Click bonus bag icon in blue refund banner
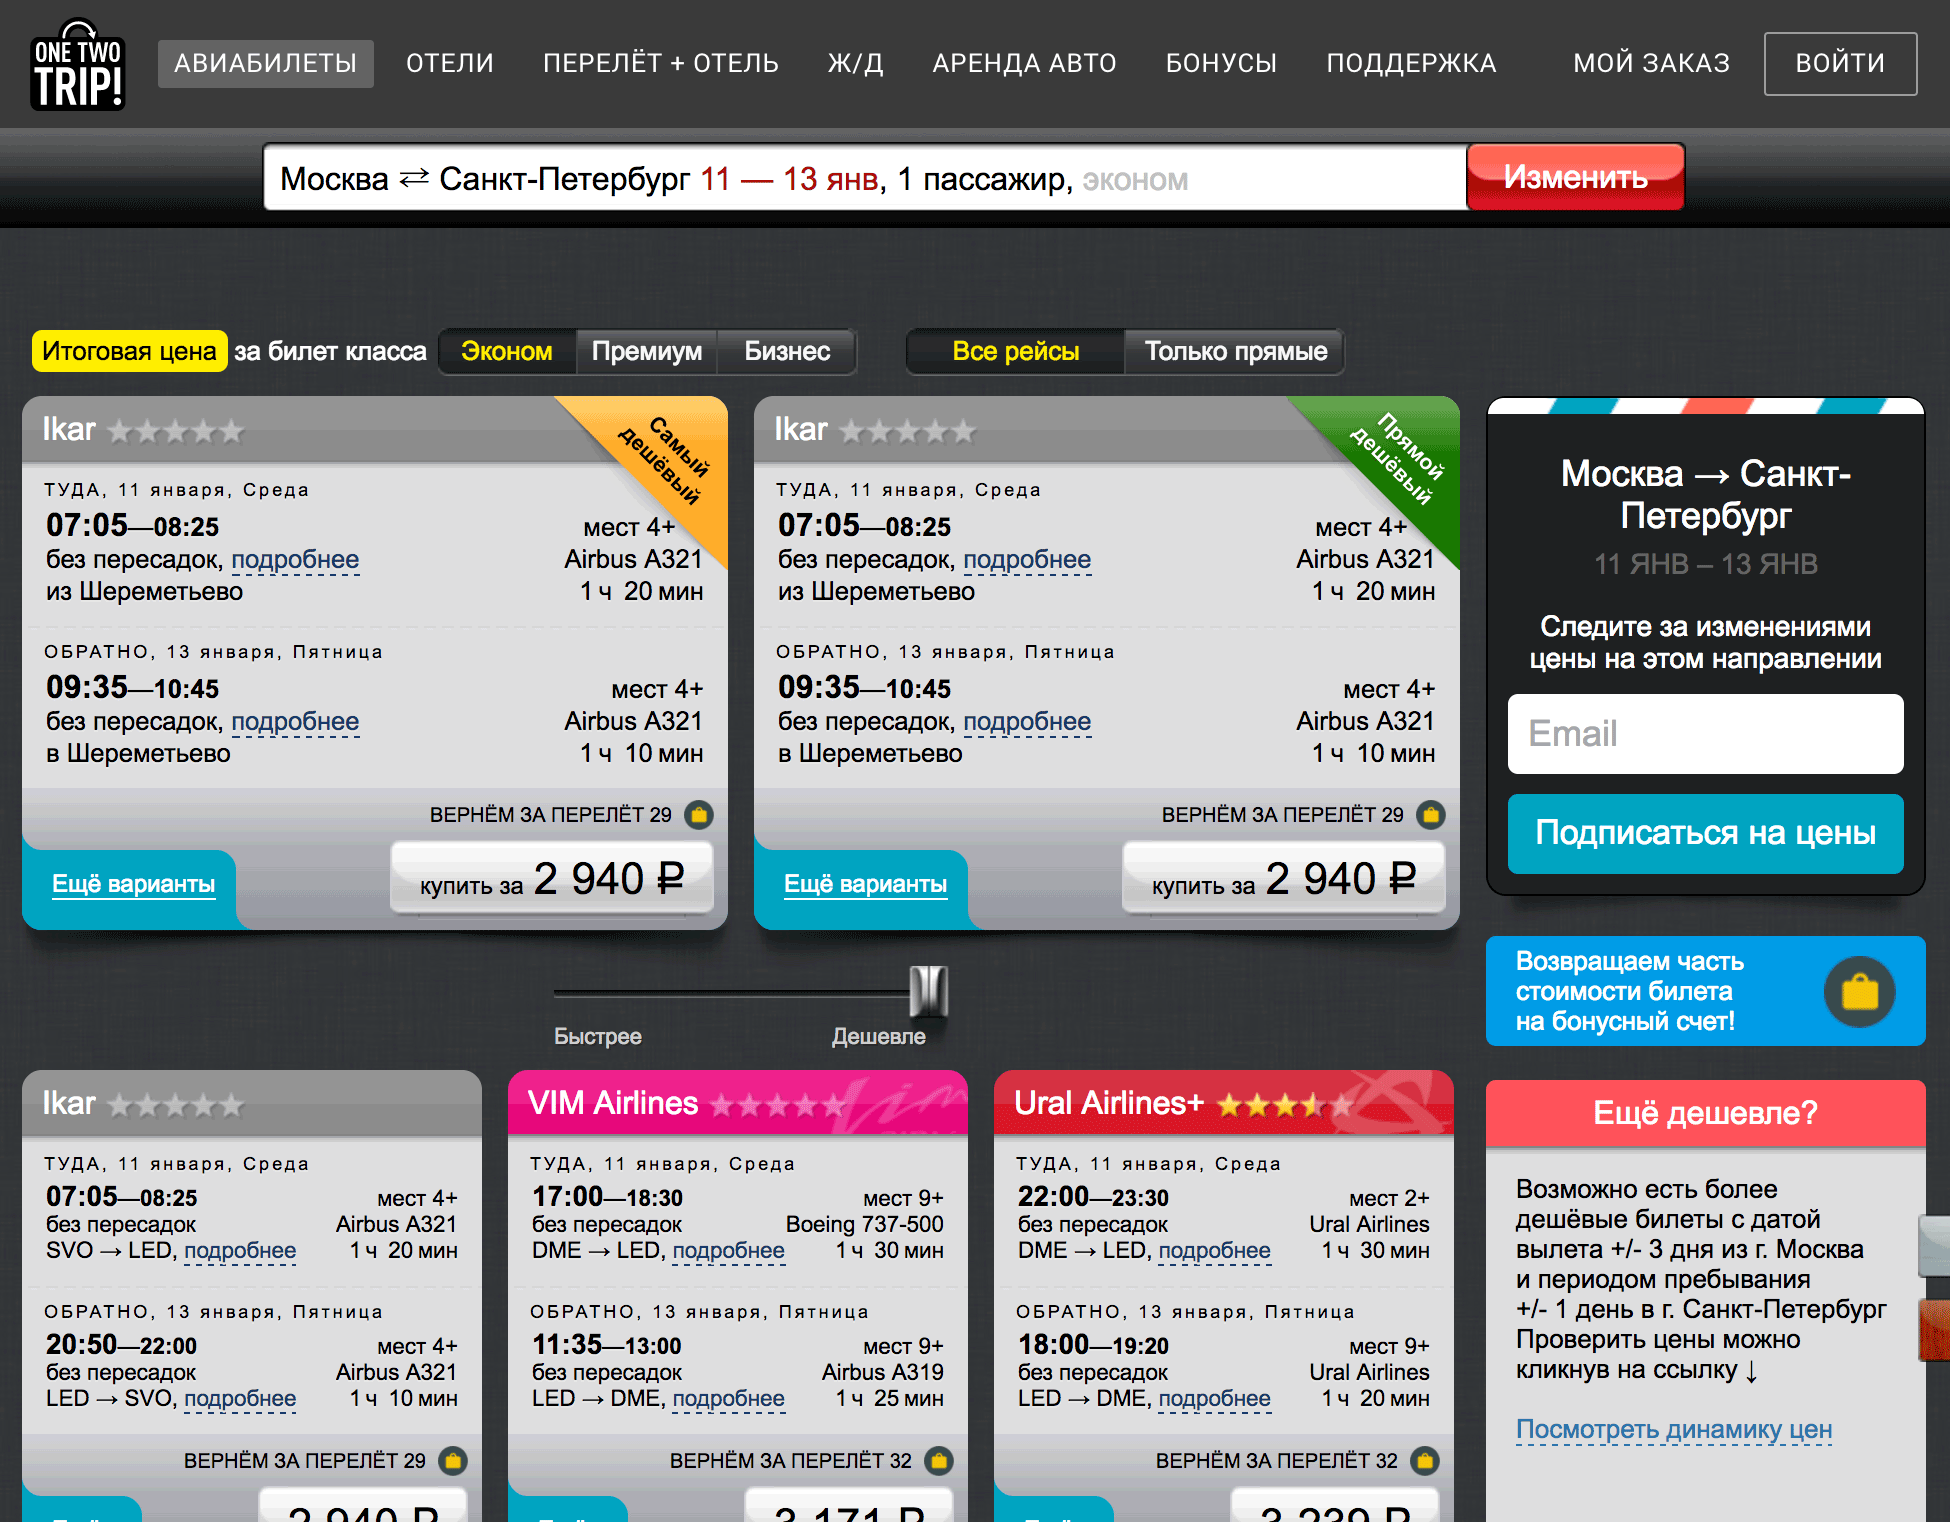 coord(1859,992)
